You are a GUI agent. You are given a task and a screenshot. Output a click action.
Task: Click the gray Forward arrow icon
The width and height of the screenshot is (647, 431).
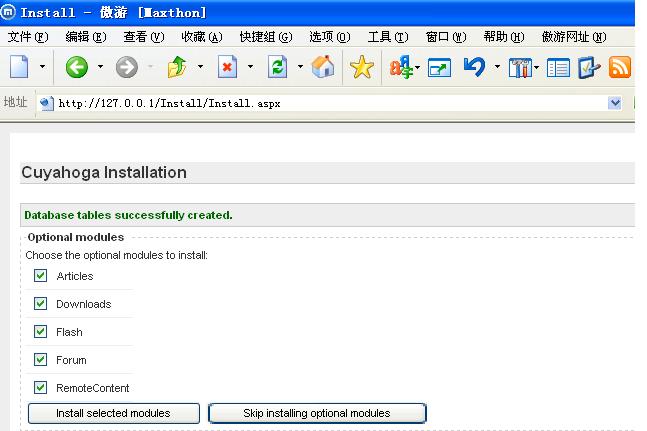127,67
